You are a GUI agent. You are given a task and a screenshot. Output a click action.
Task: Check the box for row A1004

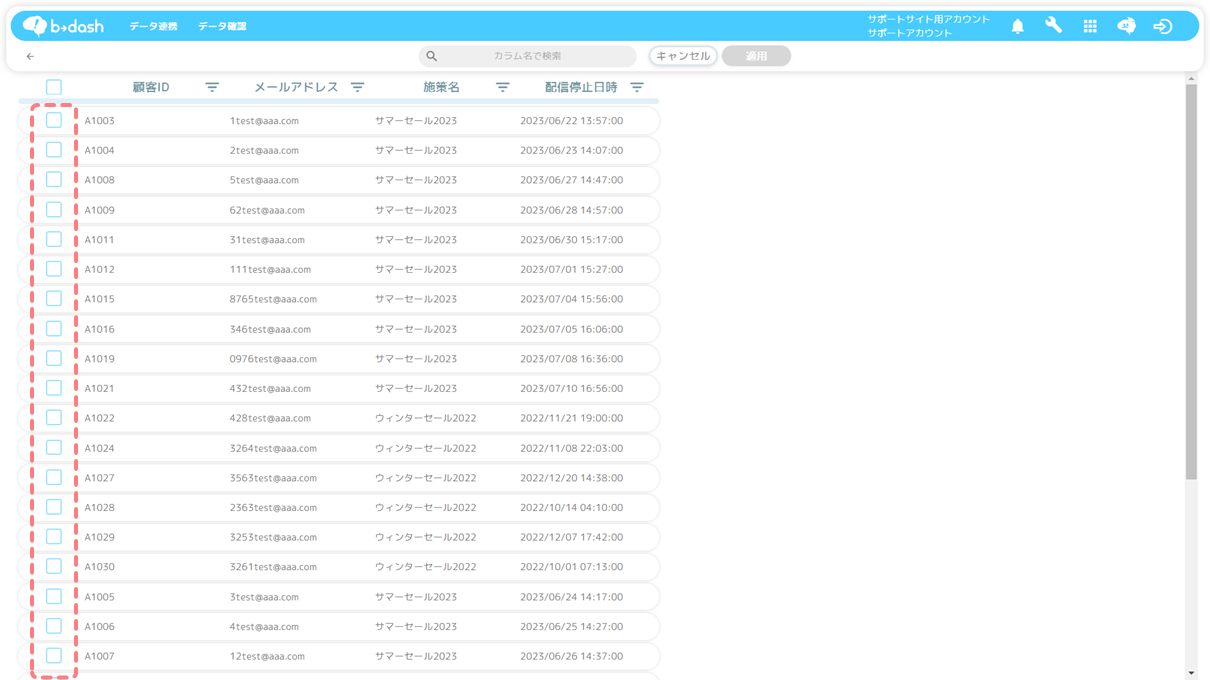(54, 150)
